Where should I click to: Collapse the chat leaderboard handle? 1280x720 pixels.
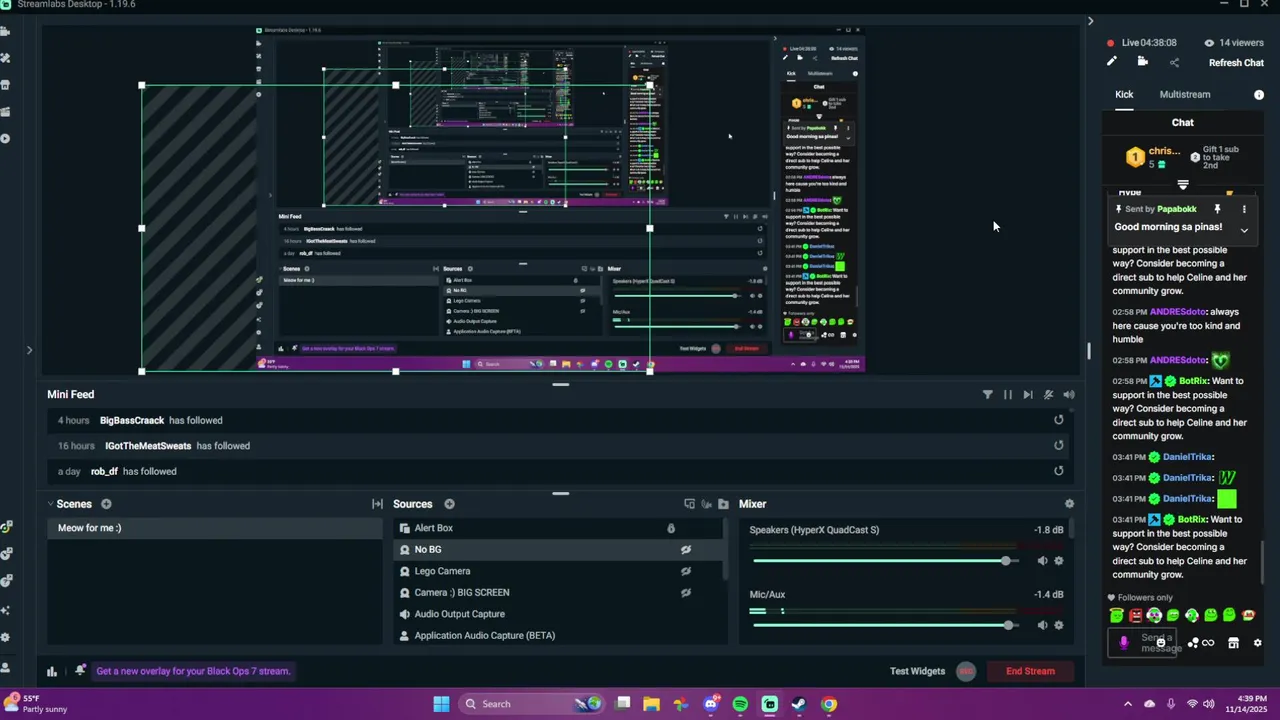coord(1183,185)
